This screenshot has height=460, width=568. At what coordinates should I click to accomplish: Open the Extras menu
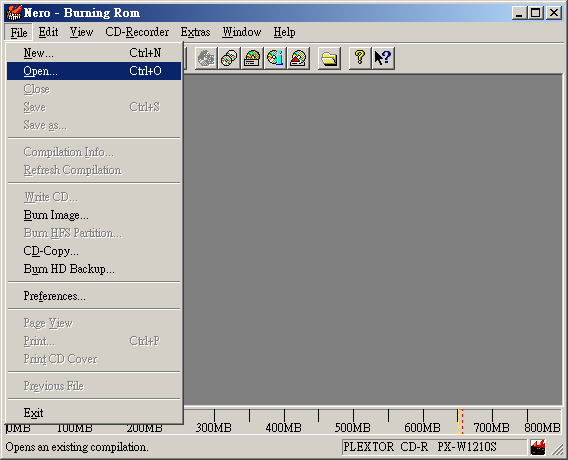coord(196,32)
